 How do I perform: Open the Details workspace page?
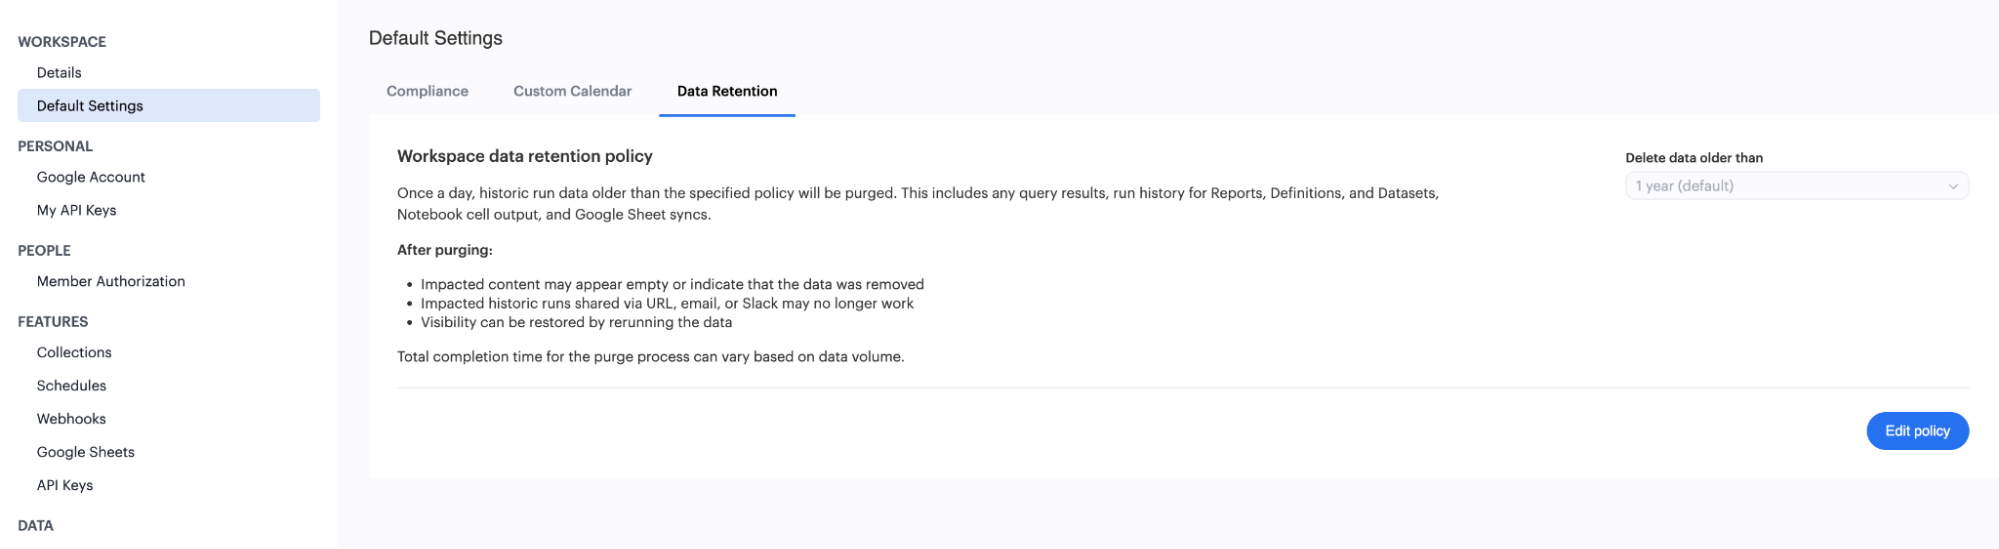(59, 72)
